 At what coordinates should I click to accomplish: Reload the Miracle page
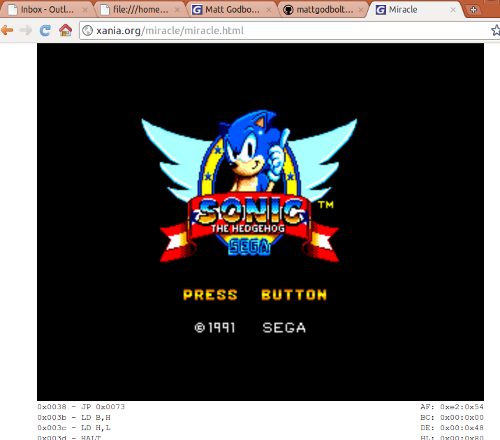[x=45, y=31]
